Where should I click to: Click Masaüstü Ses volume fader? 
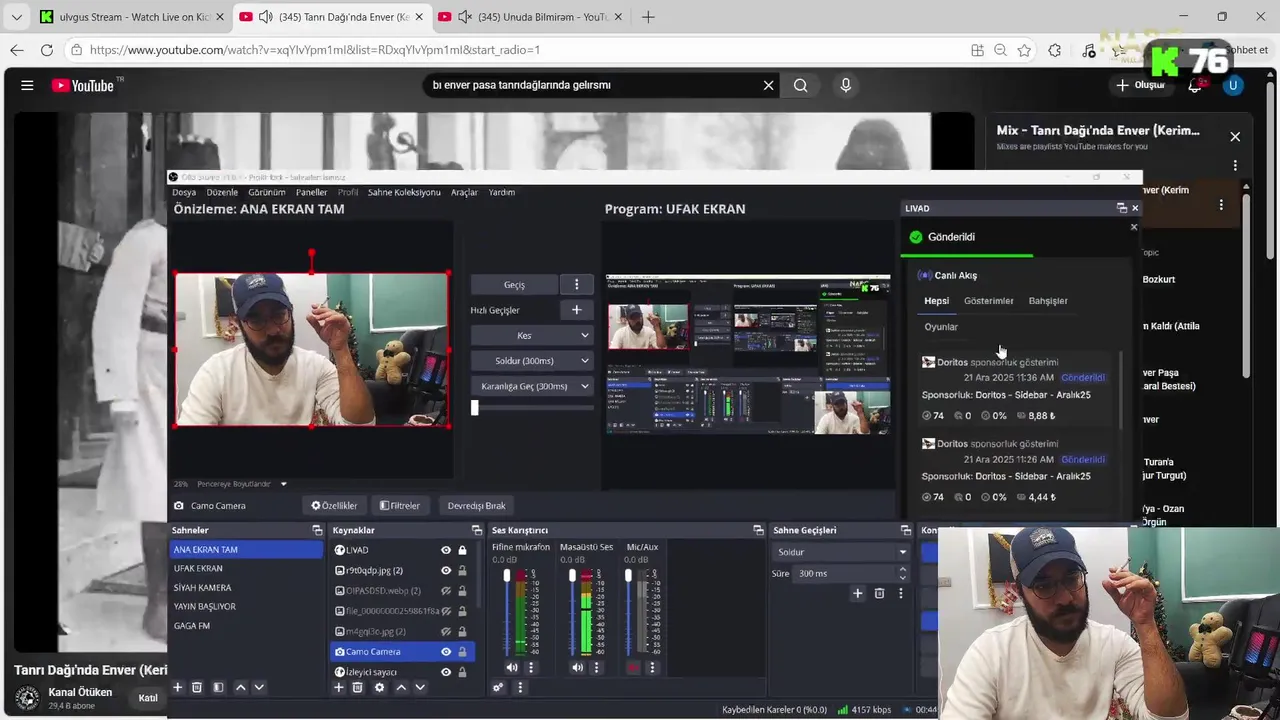(x=571, y=577)
